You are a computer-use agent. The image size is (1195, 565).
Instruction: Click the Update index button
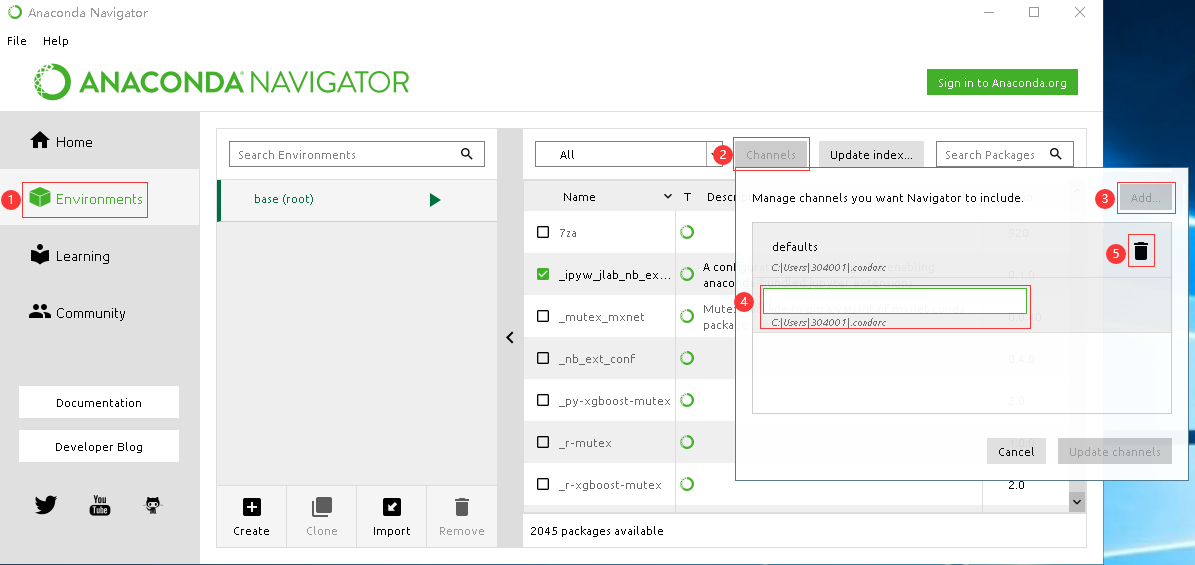(x=871, y=154)
